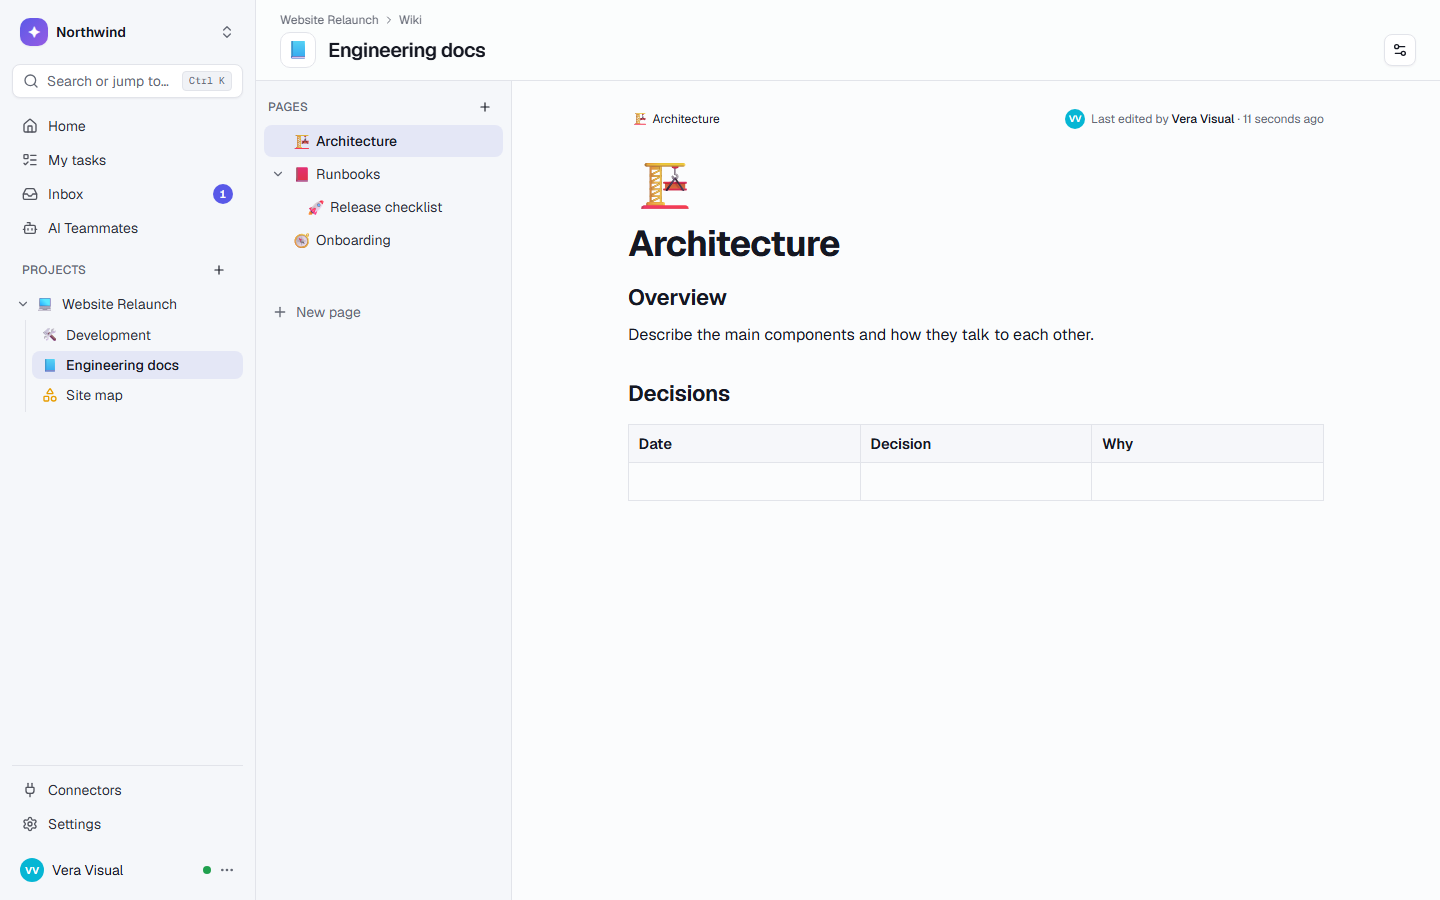Click the Inbox tray icon

tap(30, 194)
